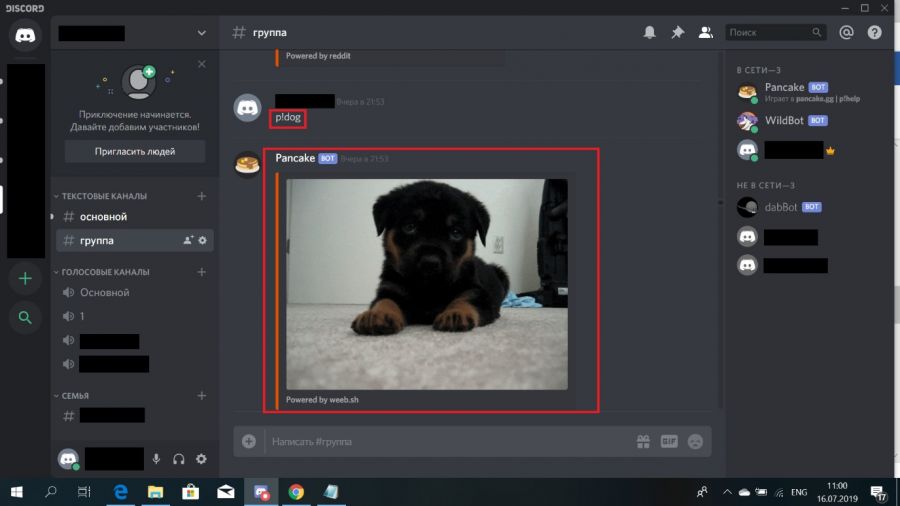Viewport: 900px width, 506px height.
Task: Add a server with green plus icon
Action: (25, 279)
